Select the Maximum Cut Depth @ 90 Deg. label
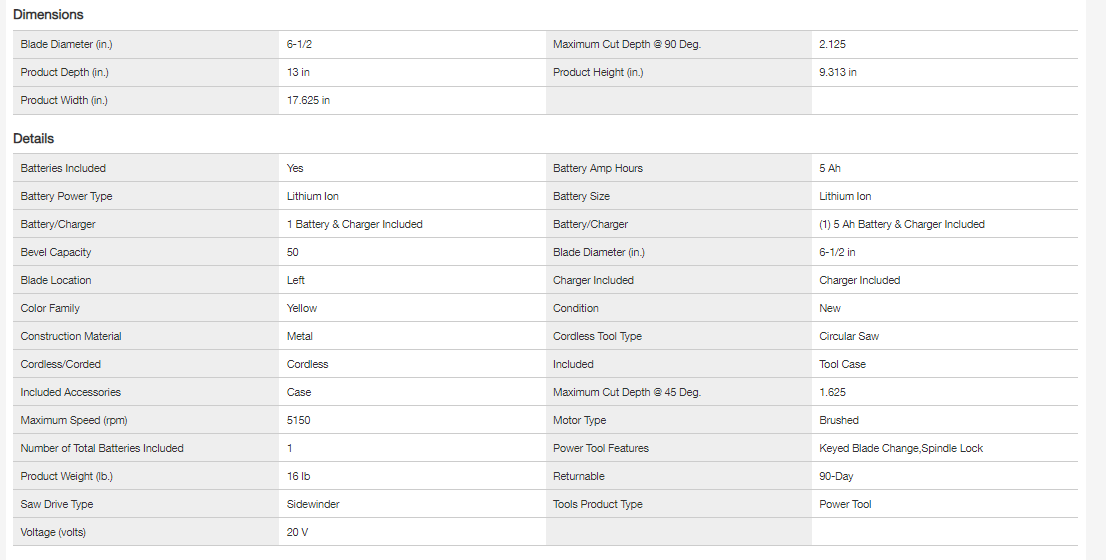 point(627,45)
